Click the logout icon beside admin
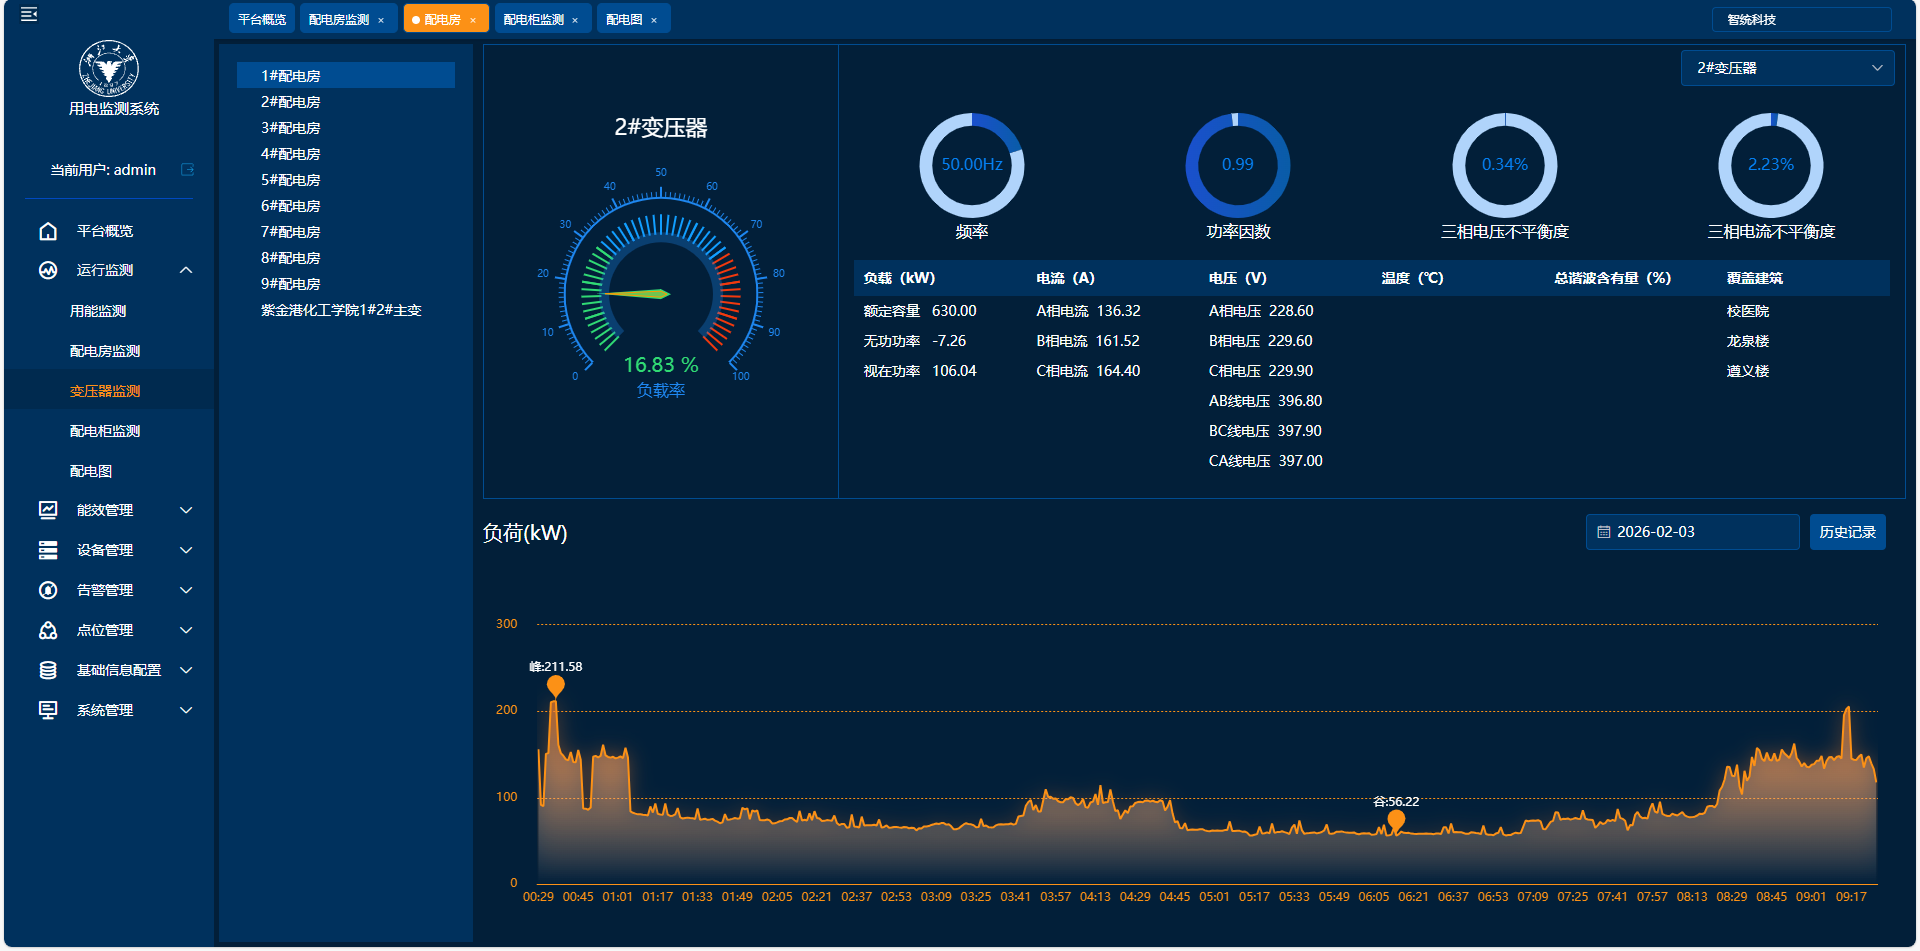 point(187,170)
